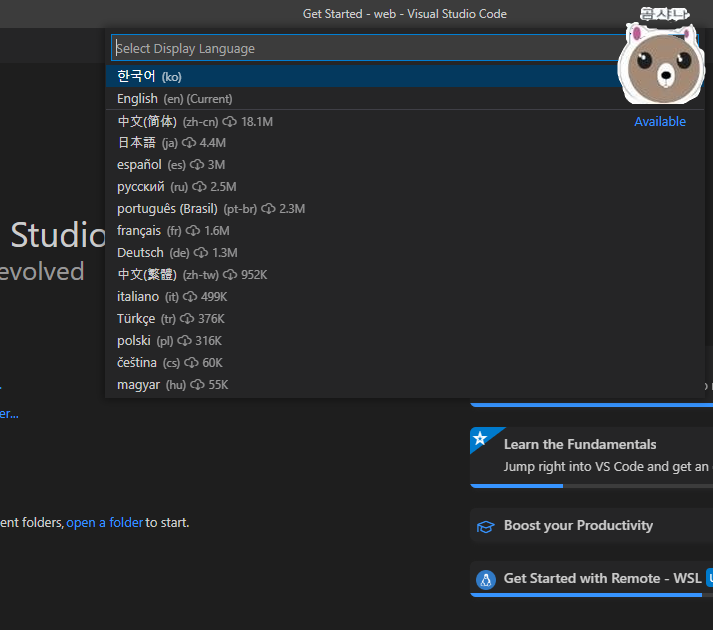Select 中文(简体) zh-cn language entry
Image resolution: width=713 pixels, height=630 pixels.
pos(405,121)
